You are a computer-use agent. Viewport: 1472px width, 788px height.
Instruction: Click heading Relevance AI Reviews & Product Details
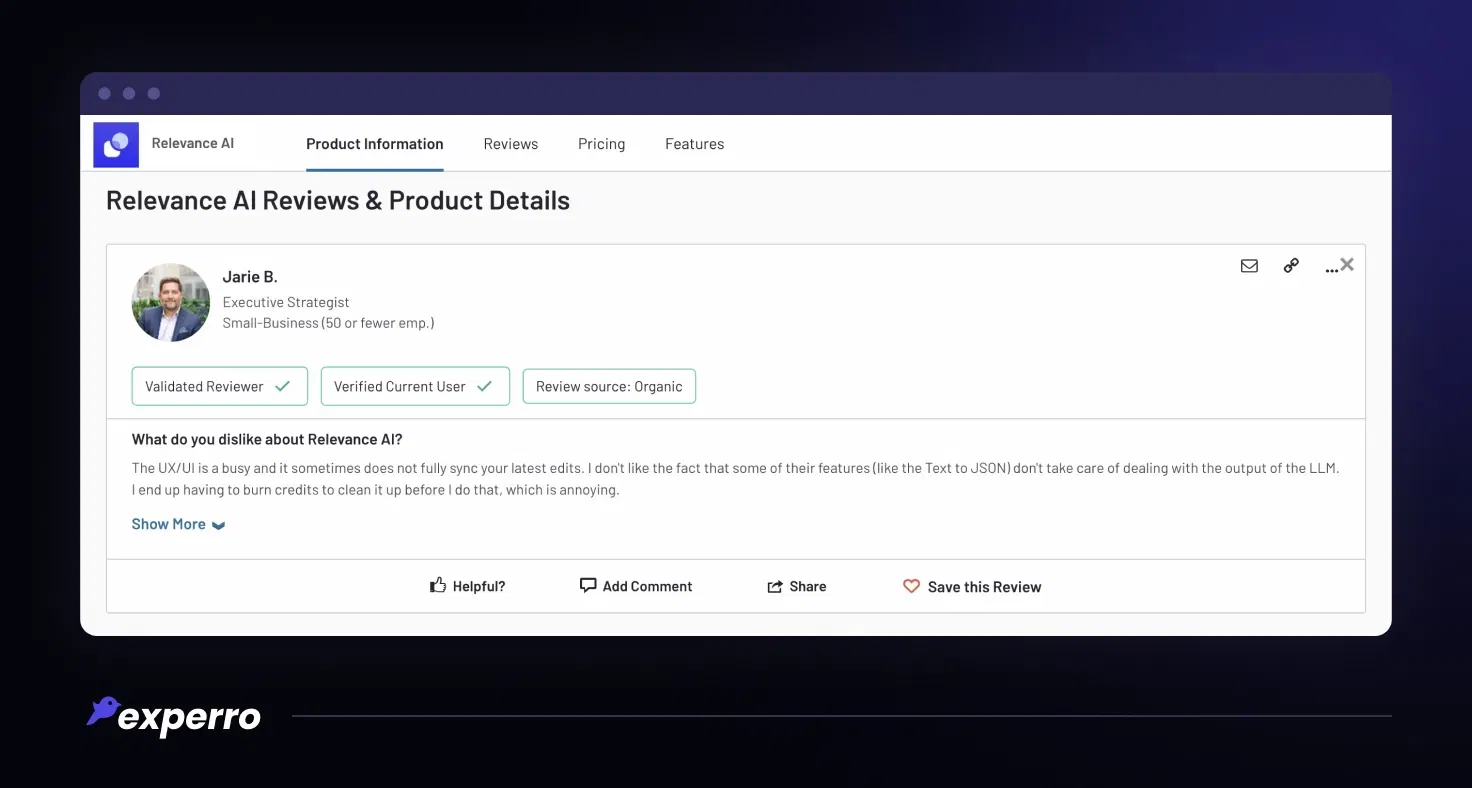tap(338, 200)
